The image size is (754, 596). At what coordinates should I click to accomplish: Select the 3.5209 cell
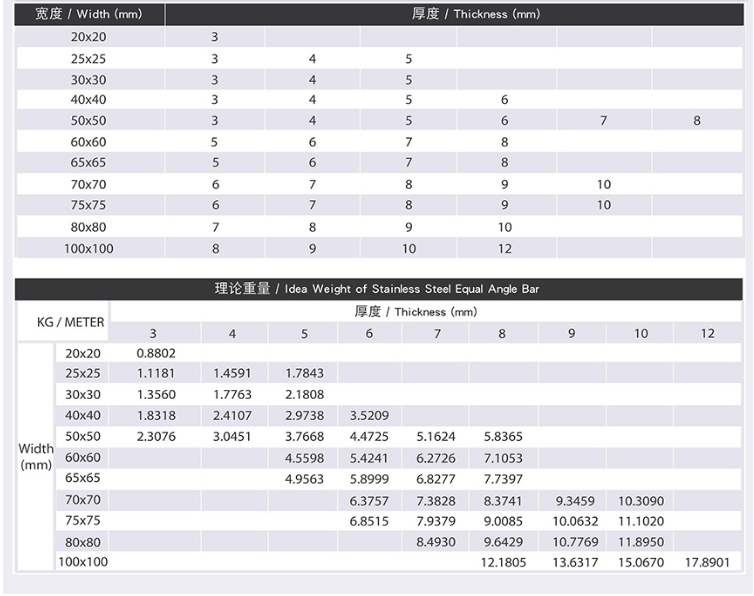[369, 415]
